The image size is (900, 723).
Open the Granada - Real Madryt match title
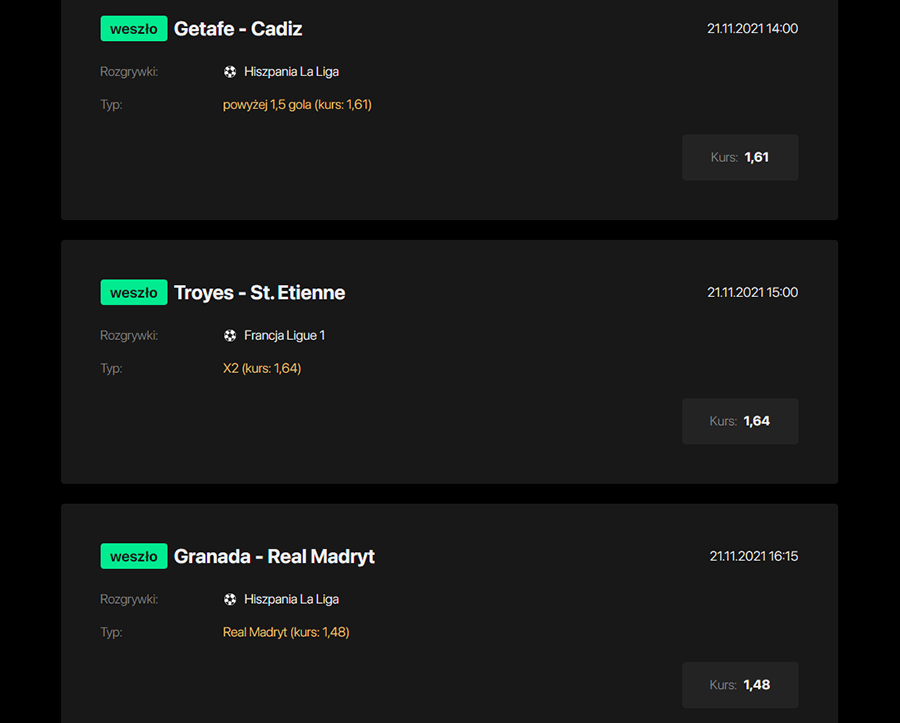(274, 557)
